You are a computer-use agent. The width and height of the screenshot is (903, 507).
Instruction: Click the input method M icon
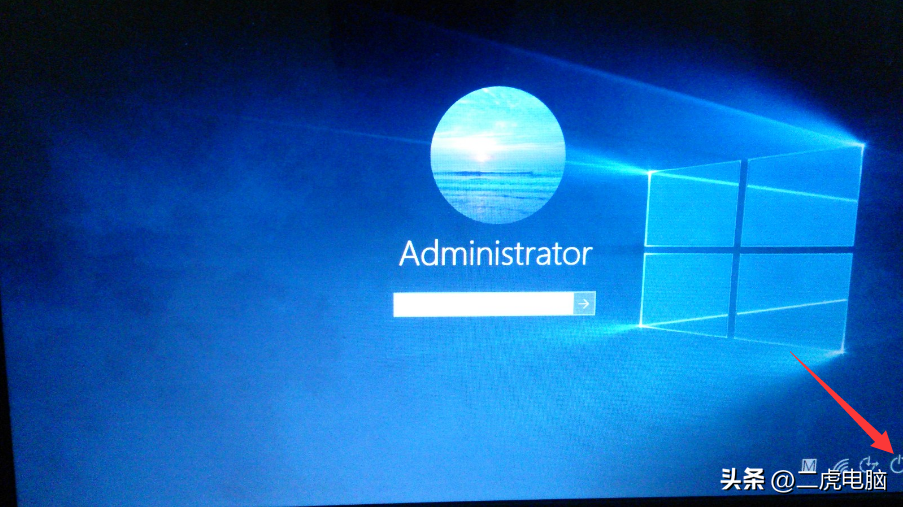coord(811,462)
